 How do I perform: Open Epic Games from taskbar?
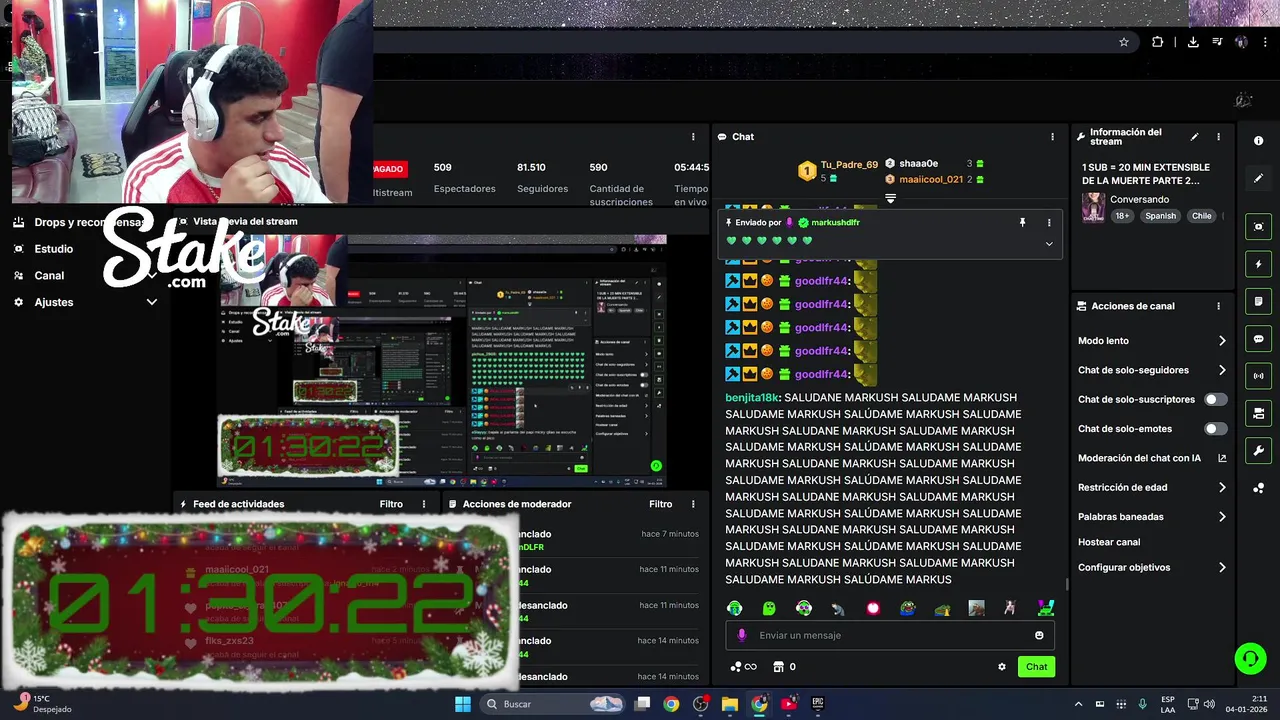pos(817,704)
